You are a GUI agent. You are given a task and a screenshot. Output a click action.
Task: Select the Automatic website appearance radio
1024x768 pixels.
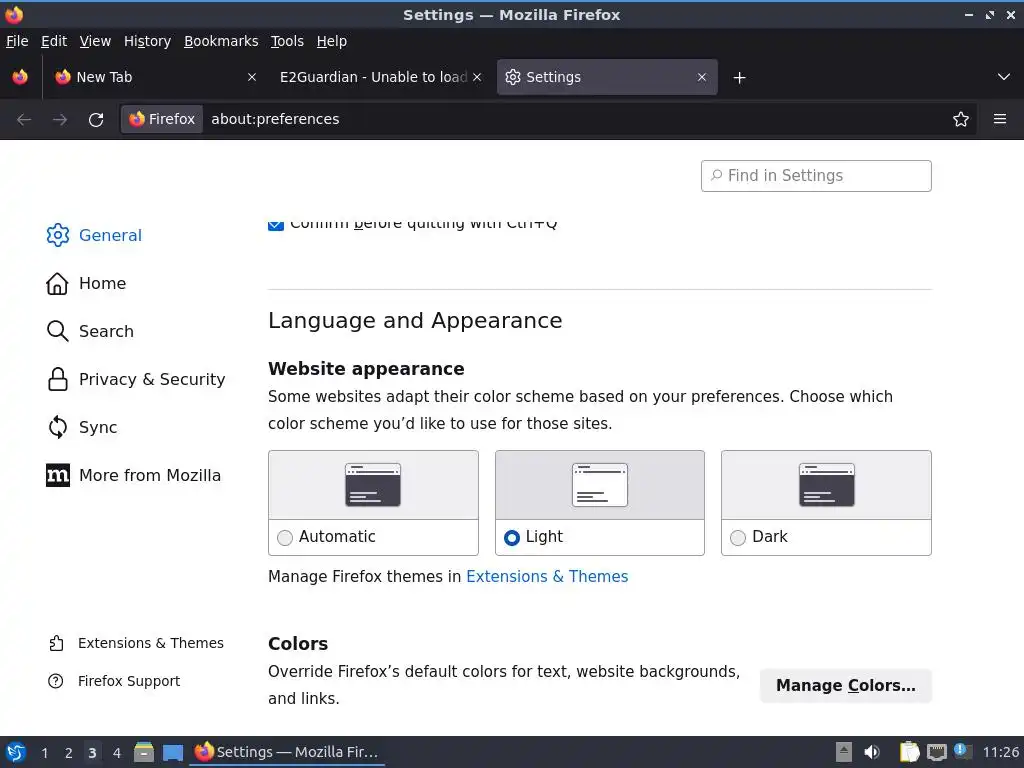(x=285, y=537)
